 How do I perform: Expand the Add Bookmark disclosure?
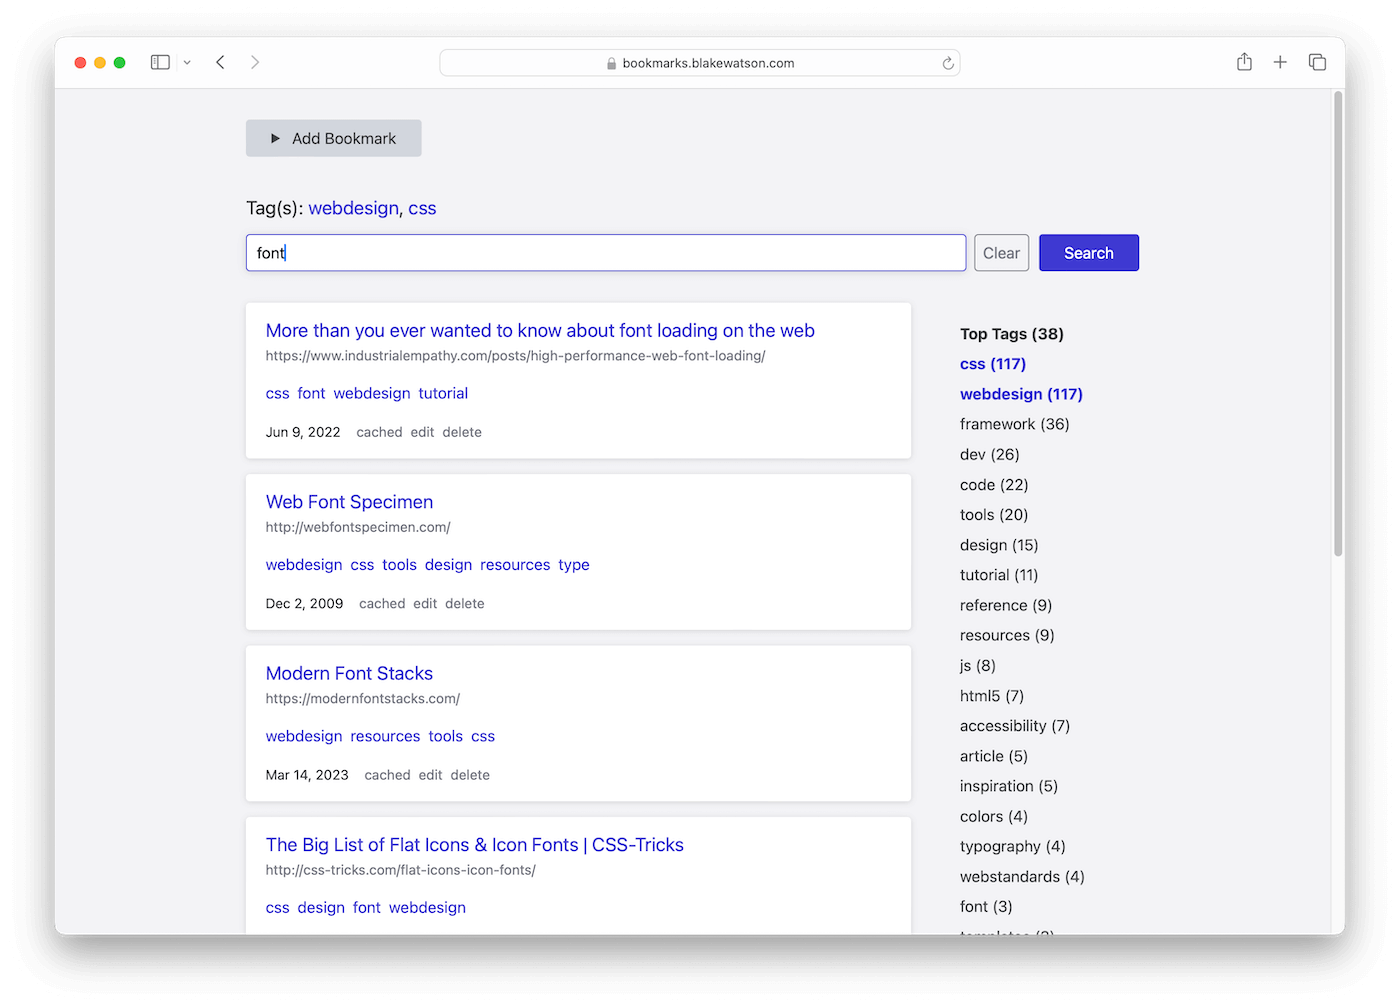[334, 138]
